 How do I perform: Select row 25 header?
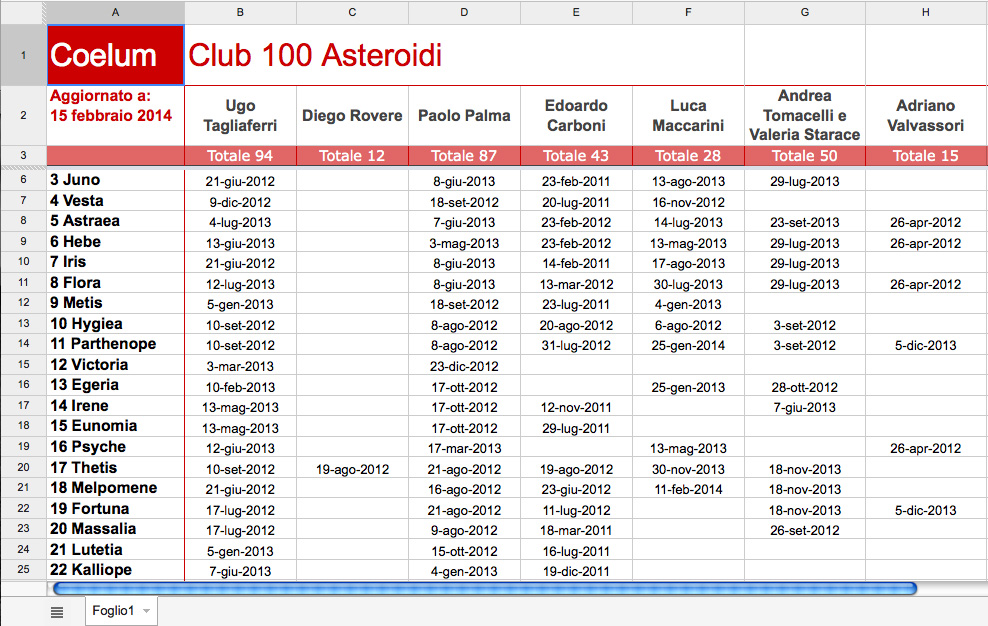point(23,570)
